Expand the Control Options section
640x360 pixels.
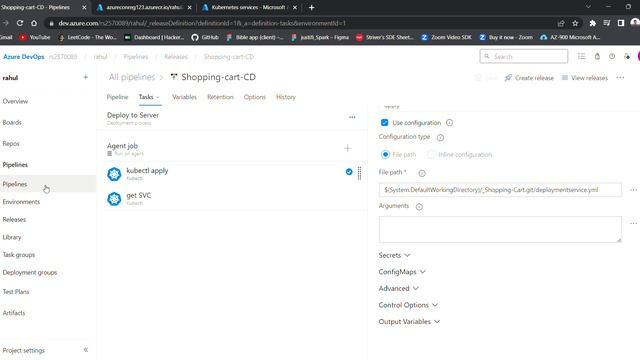(x=408, y=305)
